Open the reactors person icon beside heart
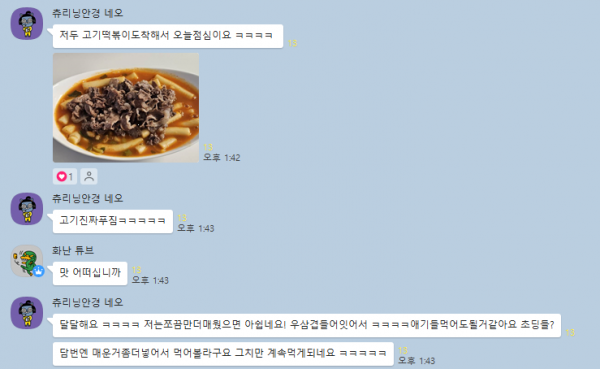This screenshot has height=369, width=600. 89,176
